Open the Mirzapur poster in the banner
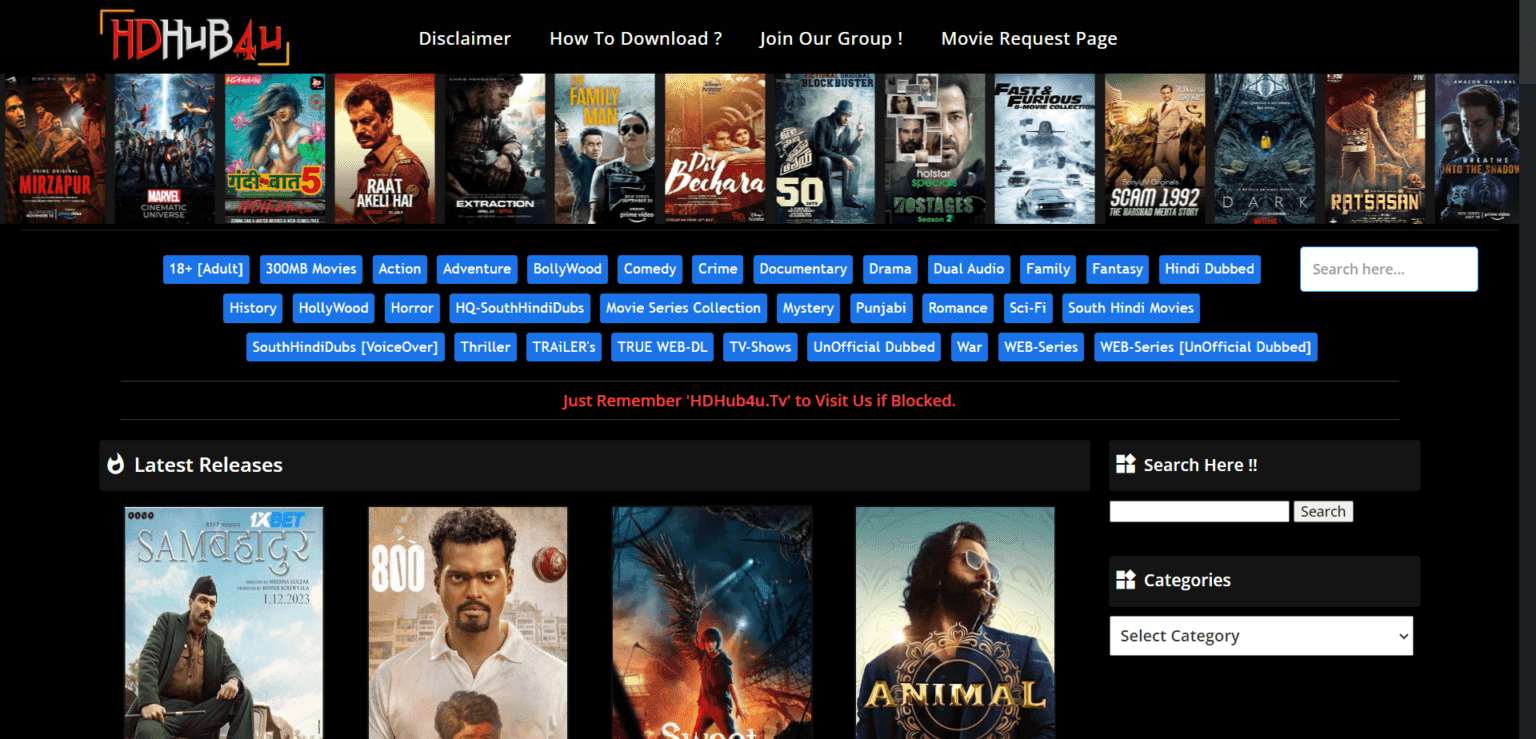This screenshot has width=1536, height=739. pyautogui.click(x=55, y=148)
